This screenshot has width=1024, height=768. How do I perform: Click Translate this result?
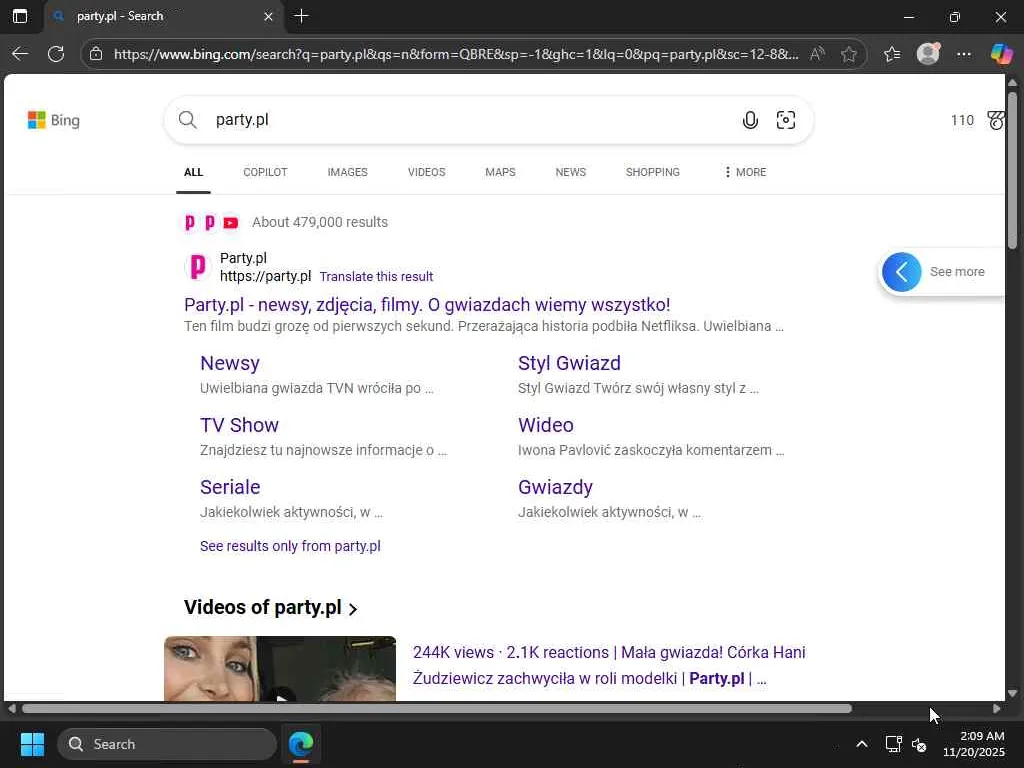pyautogui.click(x=376, y=277)
